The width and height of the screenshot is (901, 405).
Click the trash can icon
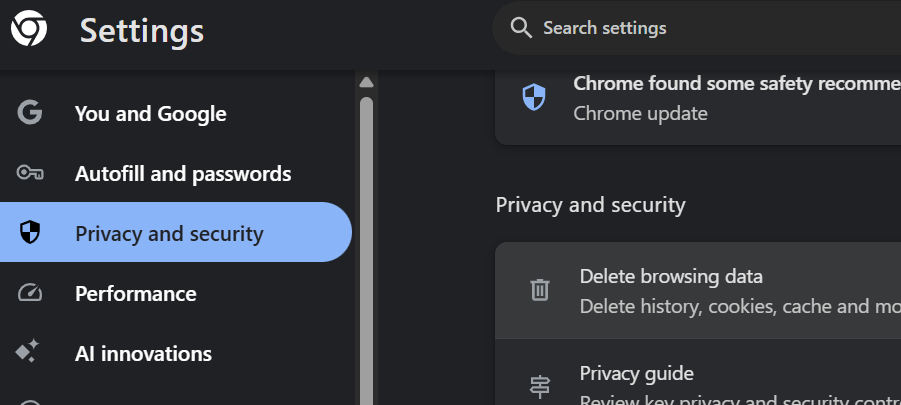[x=540, y=290]
